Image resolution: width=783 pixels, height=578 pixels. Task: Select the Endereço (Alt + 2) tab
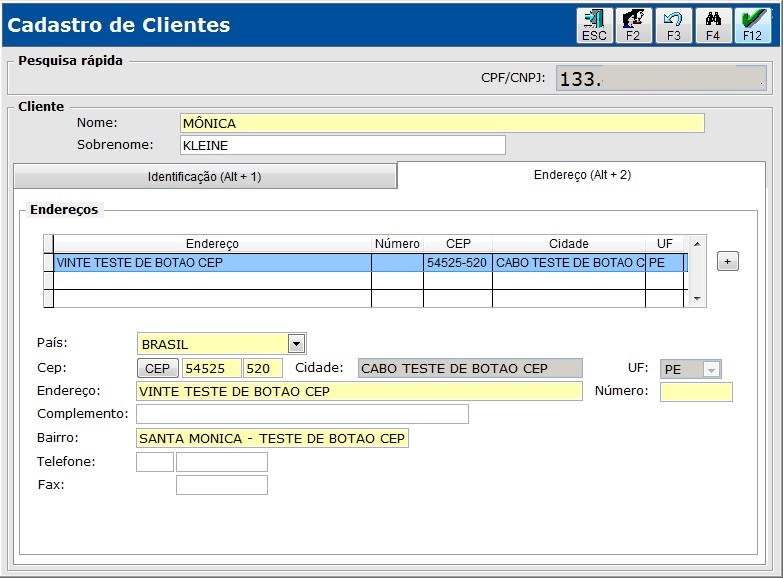coord(582,175)
